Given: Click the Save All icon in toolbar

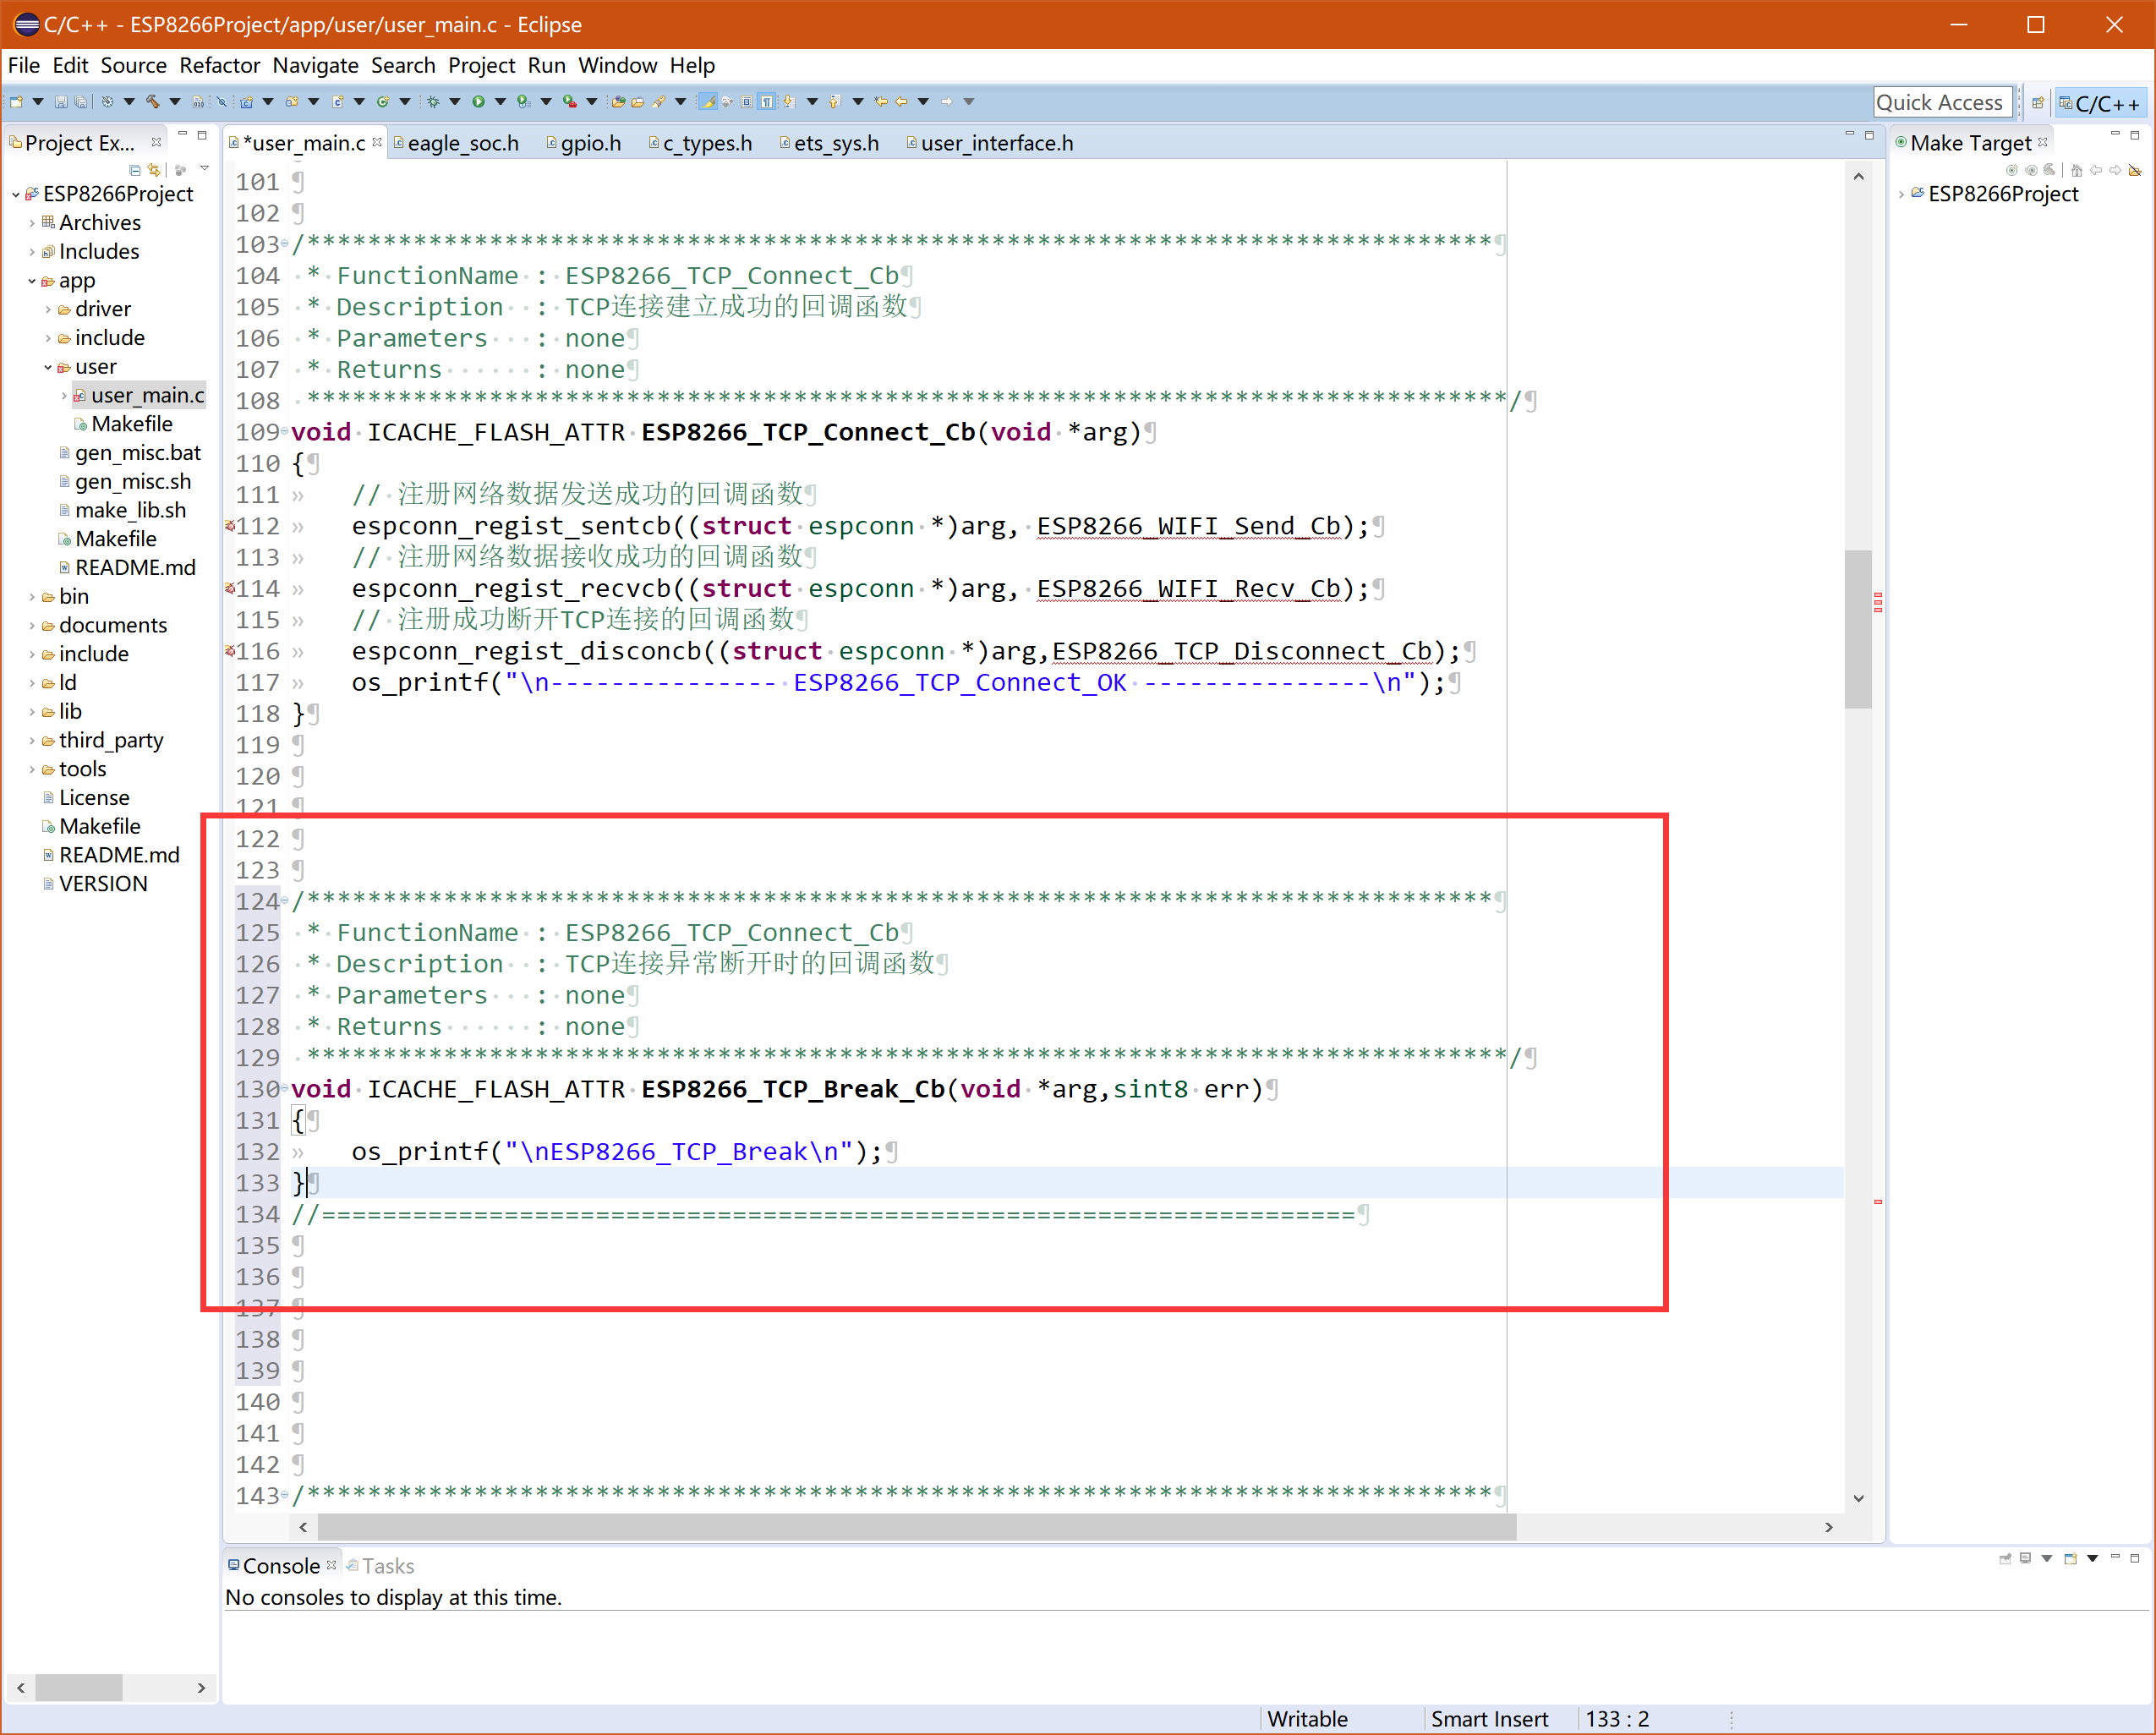Looking at the screenshot, I should point(80,101).
